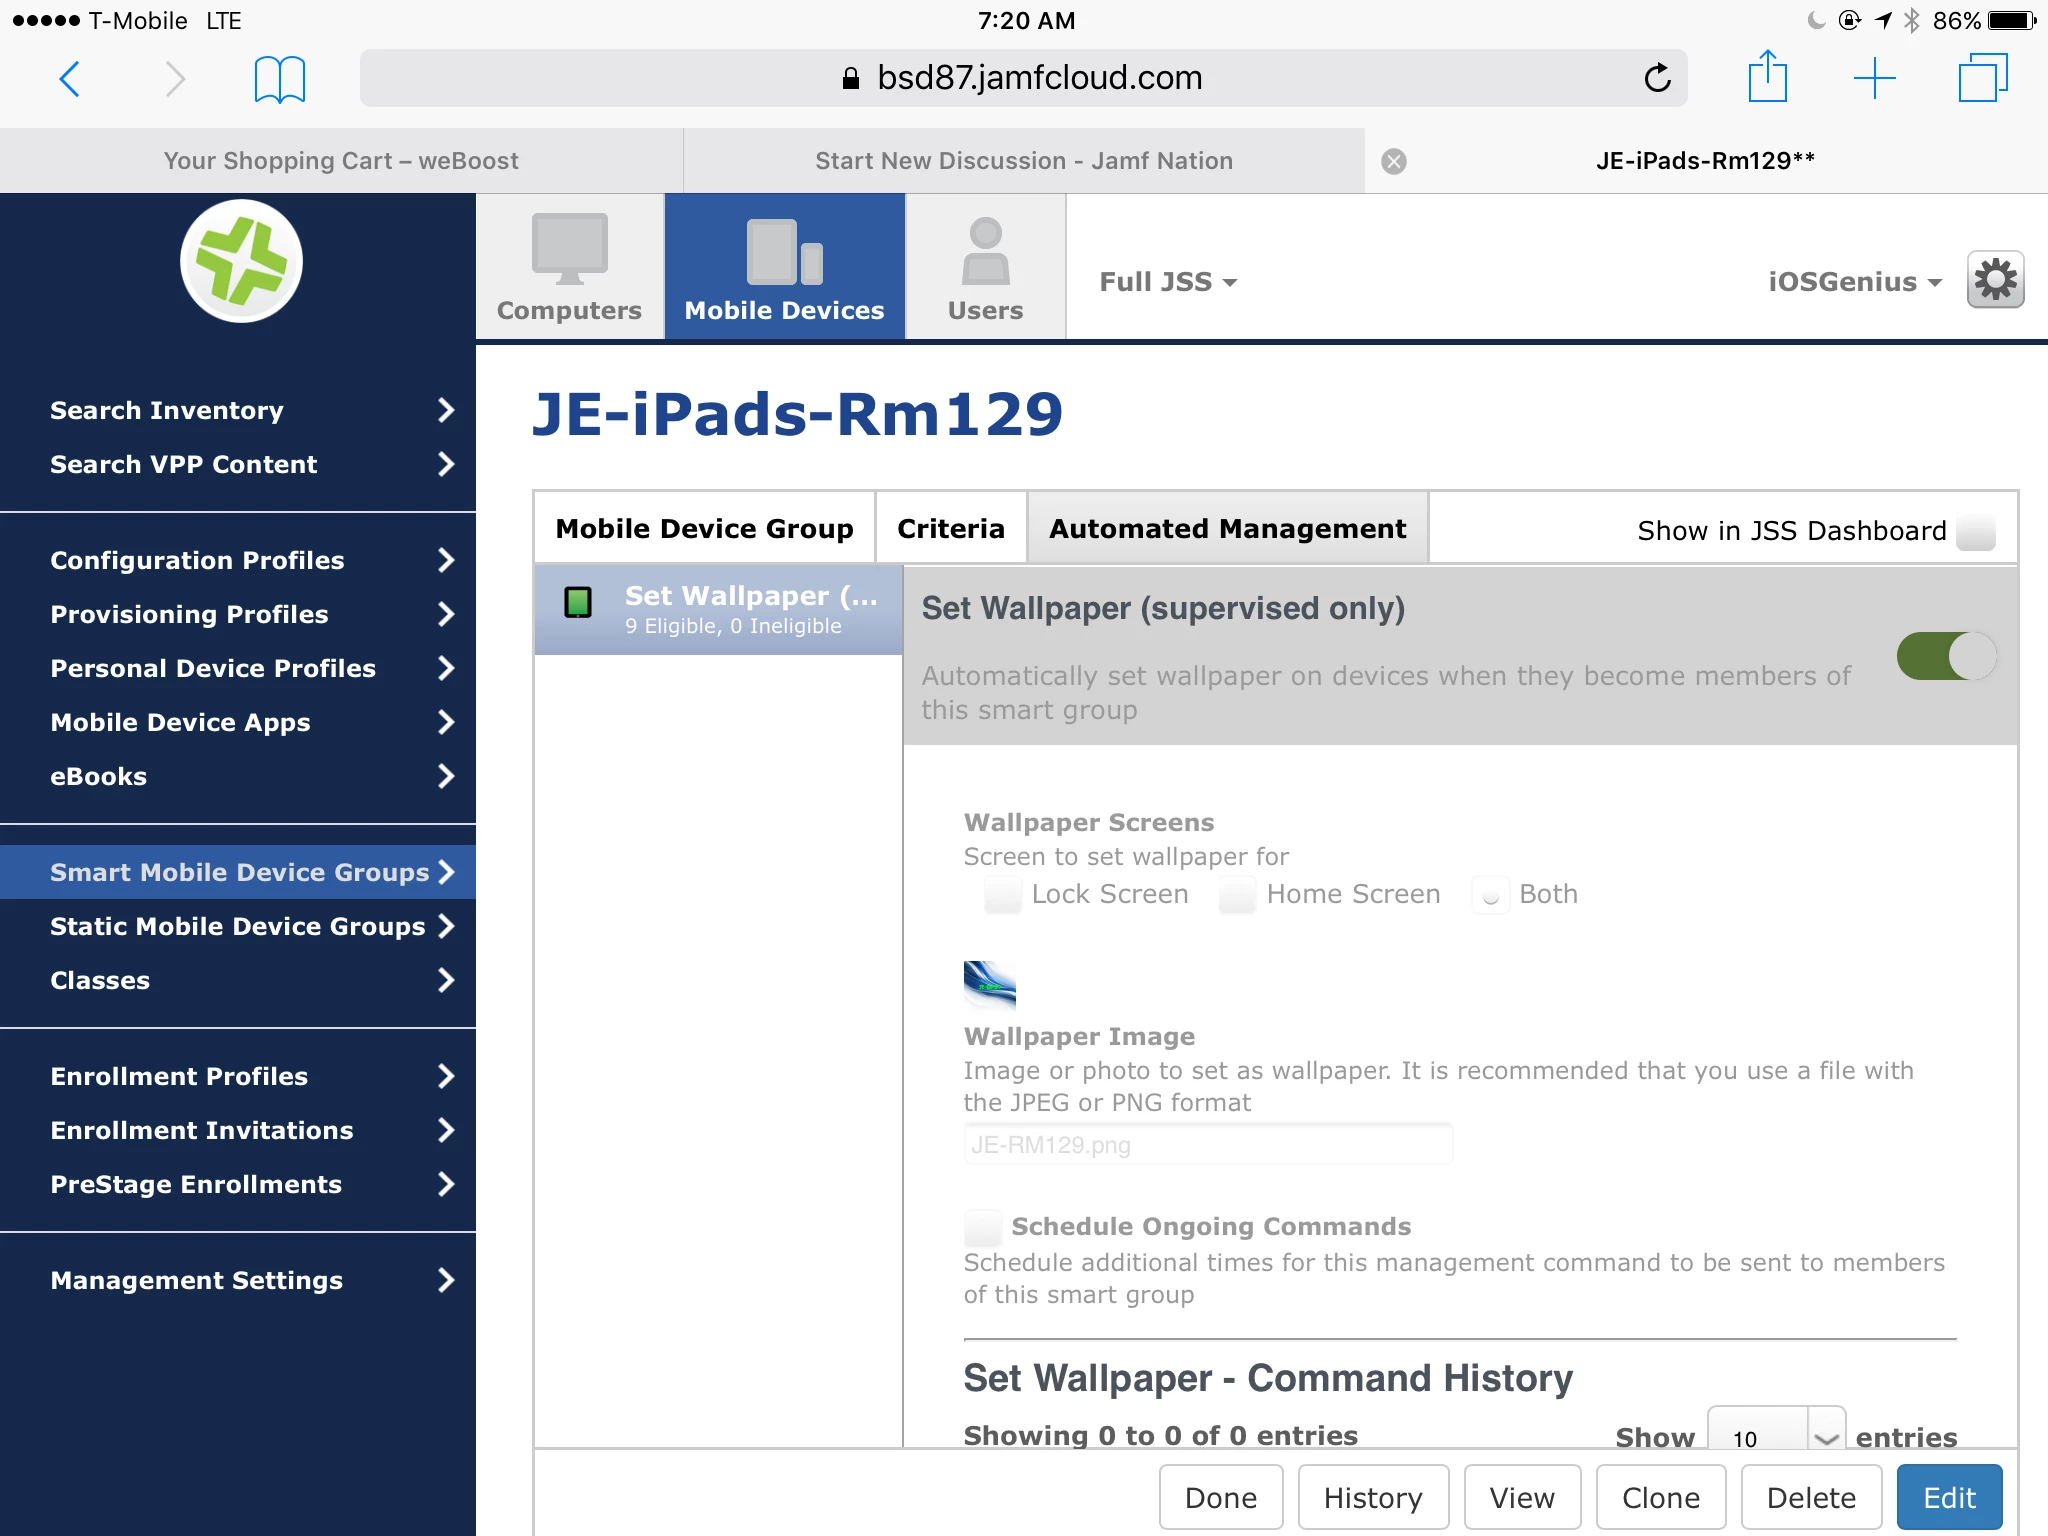Screen dimensions: 2048x1536
Task: Click the wallpaper image thumbnail
Action: (989, 985)
